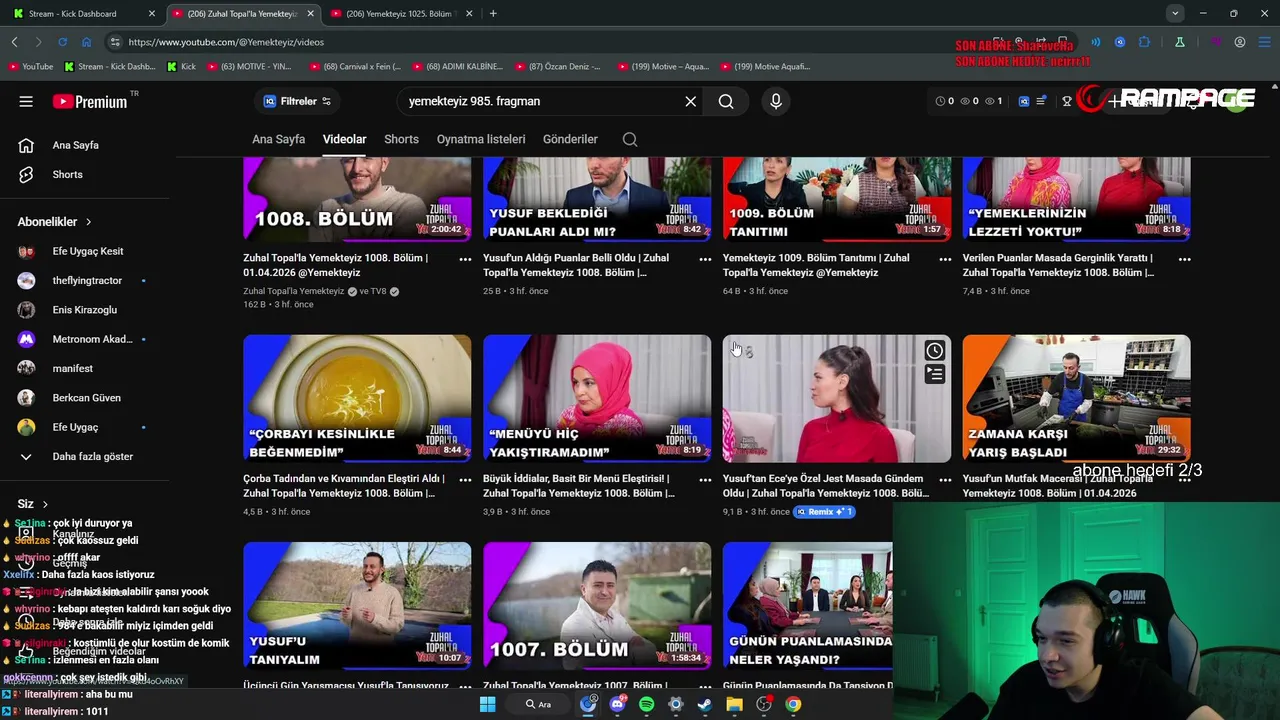Image resolution: width=1280 pixels, height=720 pixels.
Task: Open options menu for Yemekteyiz 1009. Bölüm Tanıtımı
Action: tap(945, 259)
